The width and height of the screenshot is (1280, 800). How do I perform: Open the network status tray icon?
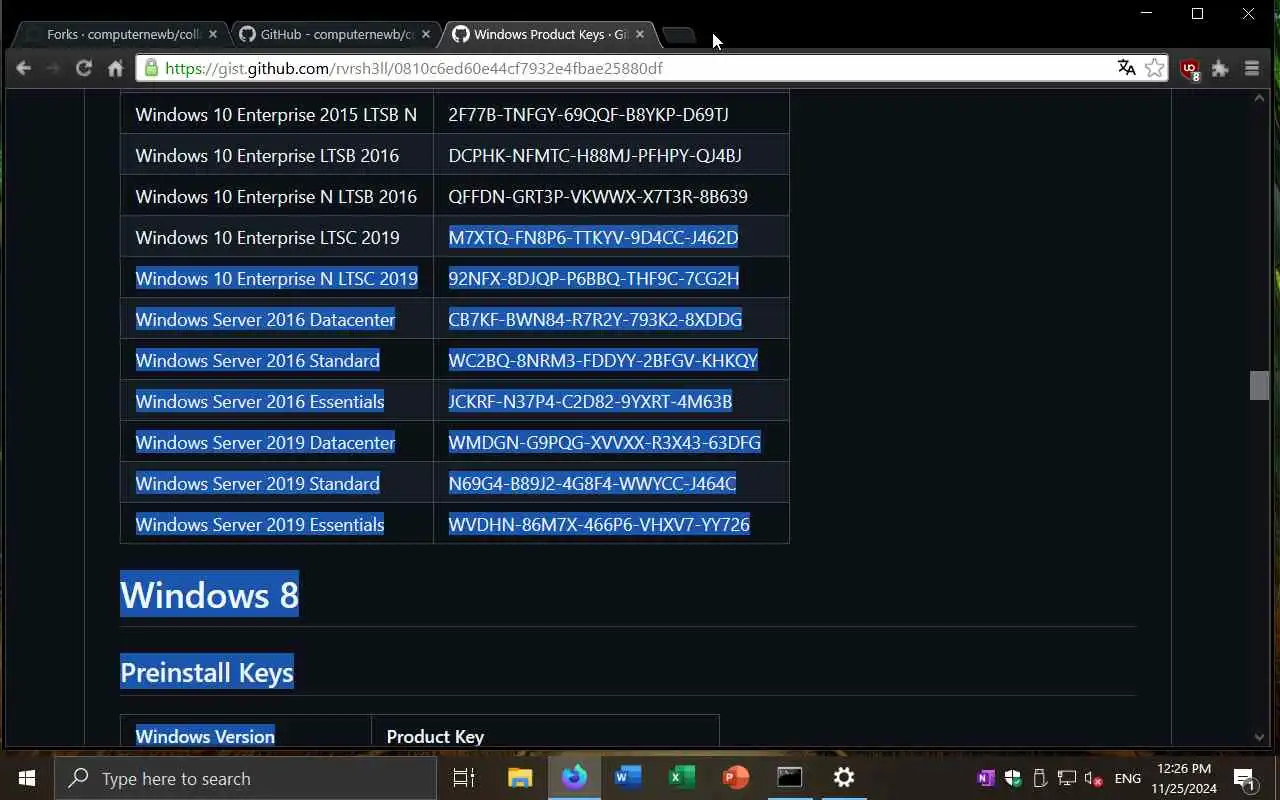pos(1067,778)
